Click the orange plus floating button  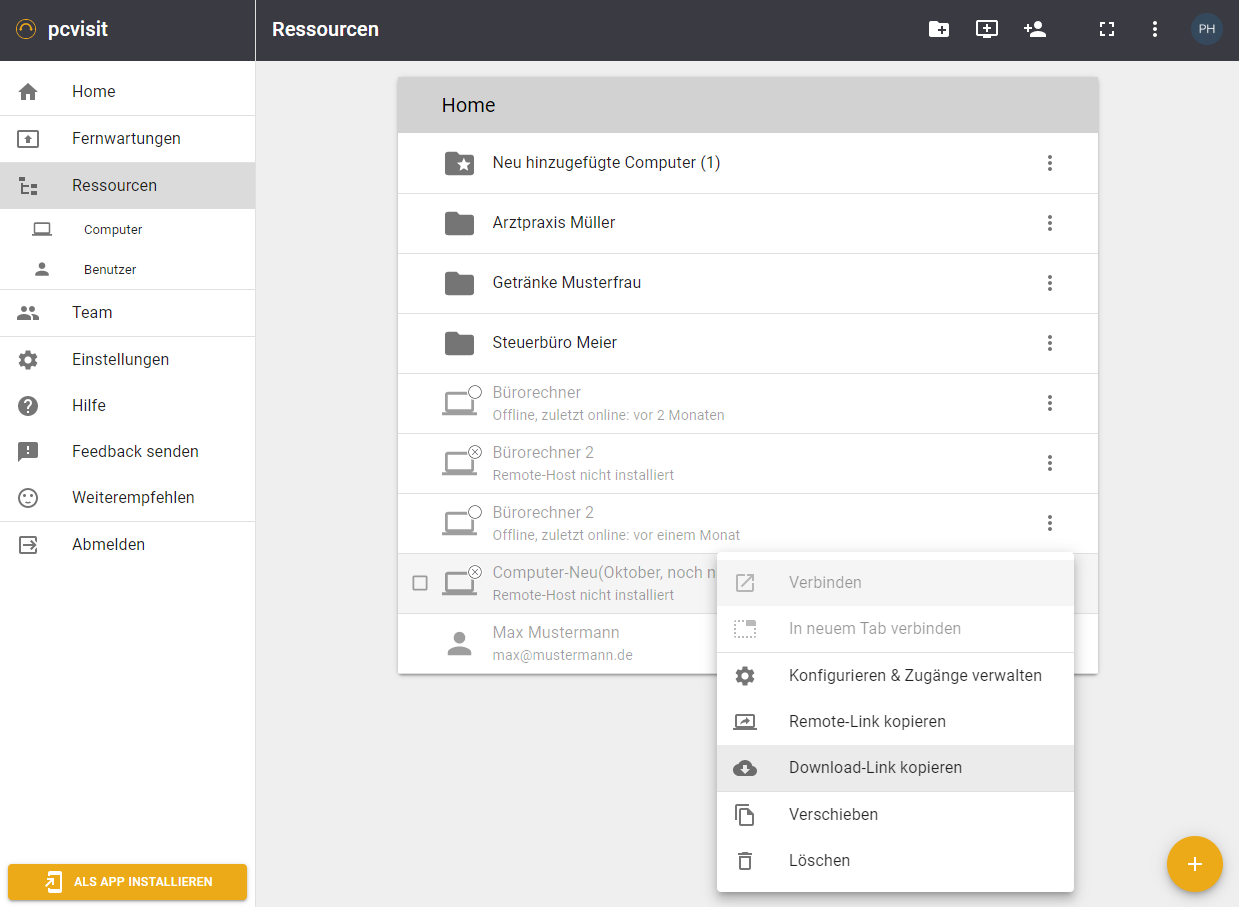coord(1194,863)
